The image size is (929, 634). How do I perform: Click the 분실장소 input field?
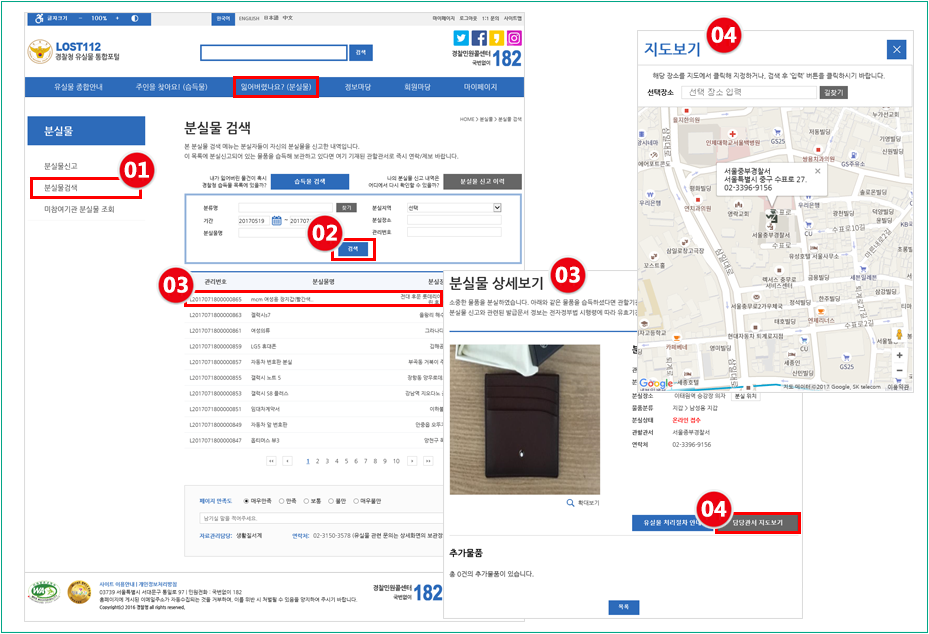[454, 220]
